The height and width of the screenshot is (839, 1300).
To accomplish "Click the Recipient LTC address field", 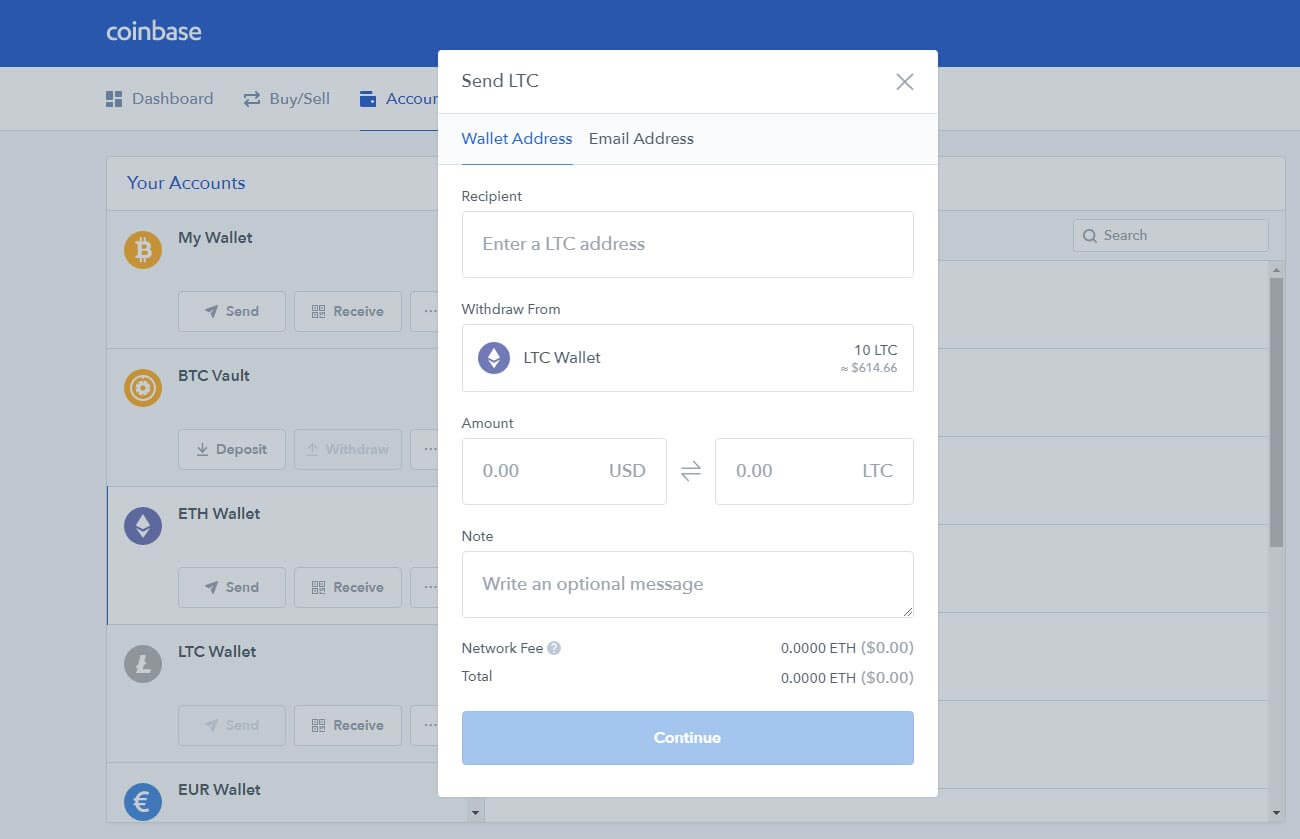I will click(x=687, y=244).
